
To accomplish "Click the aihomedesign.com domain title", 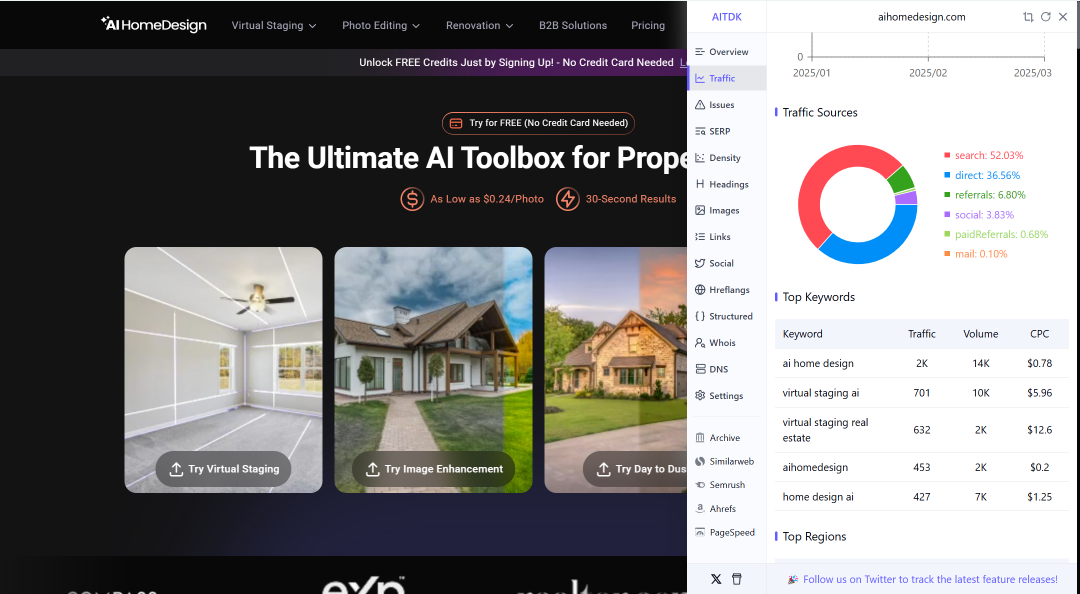I will coord(921,17).
